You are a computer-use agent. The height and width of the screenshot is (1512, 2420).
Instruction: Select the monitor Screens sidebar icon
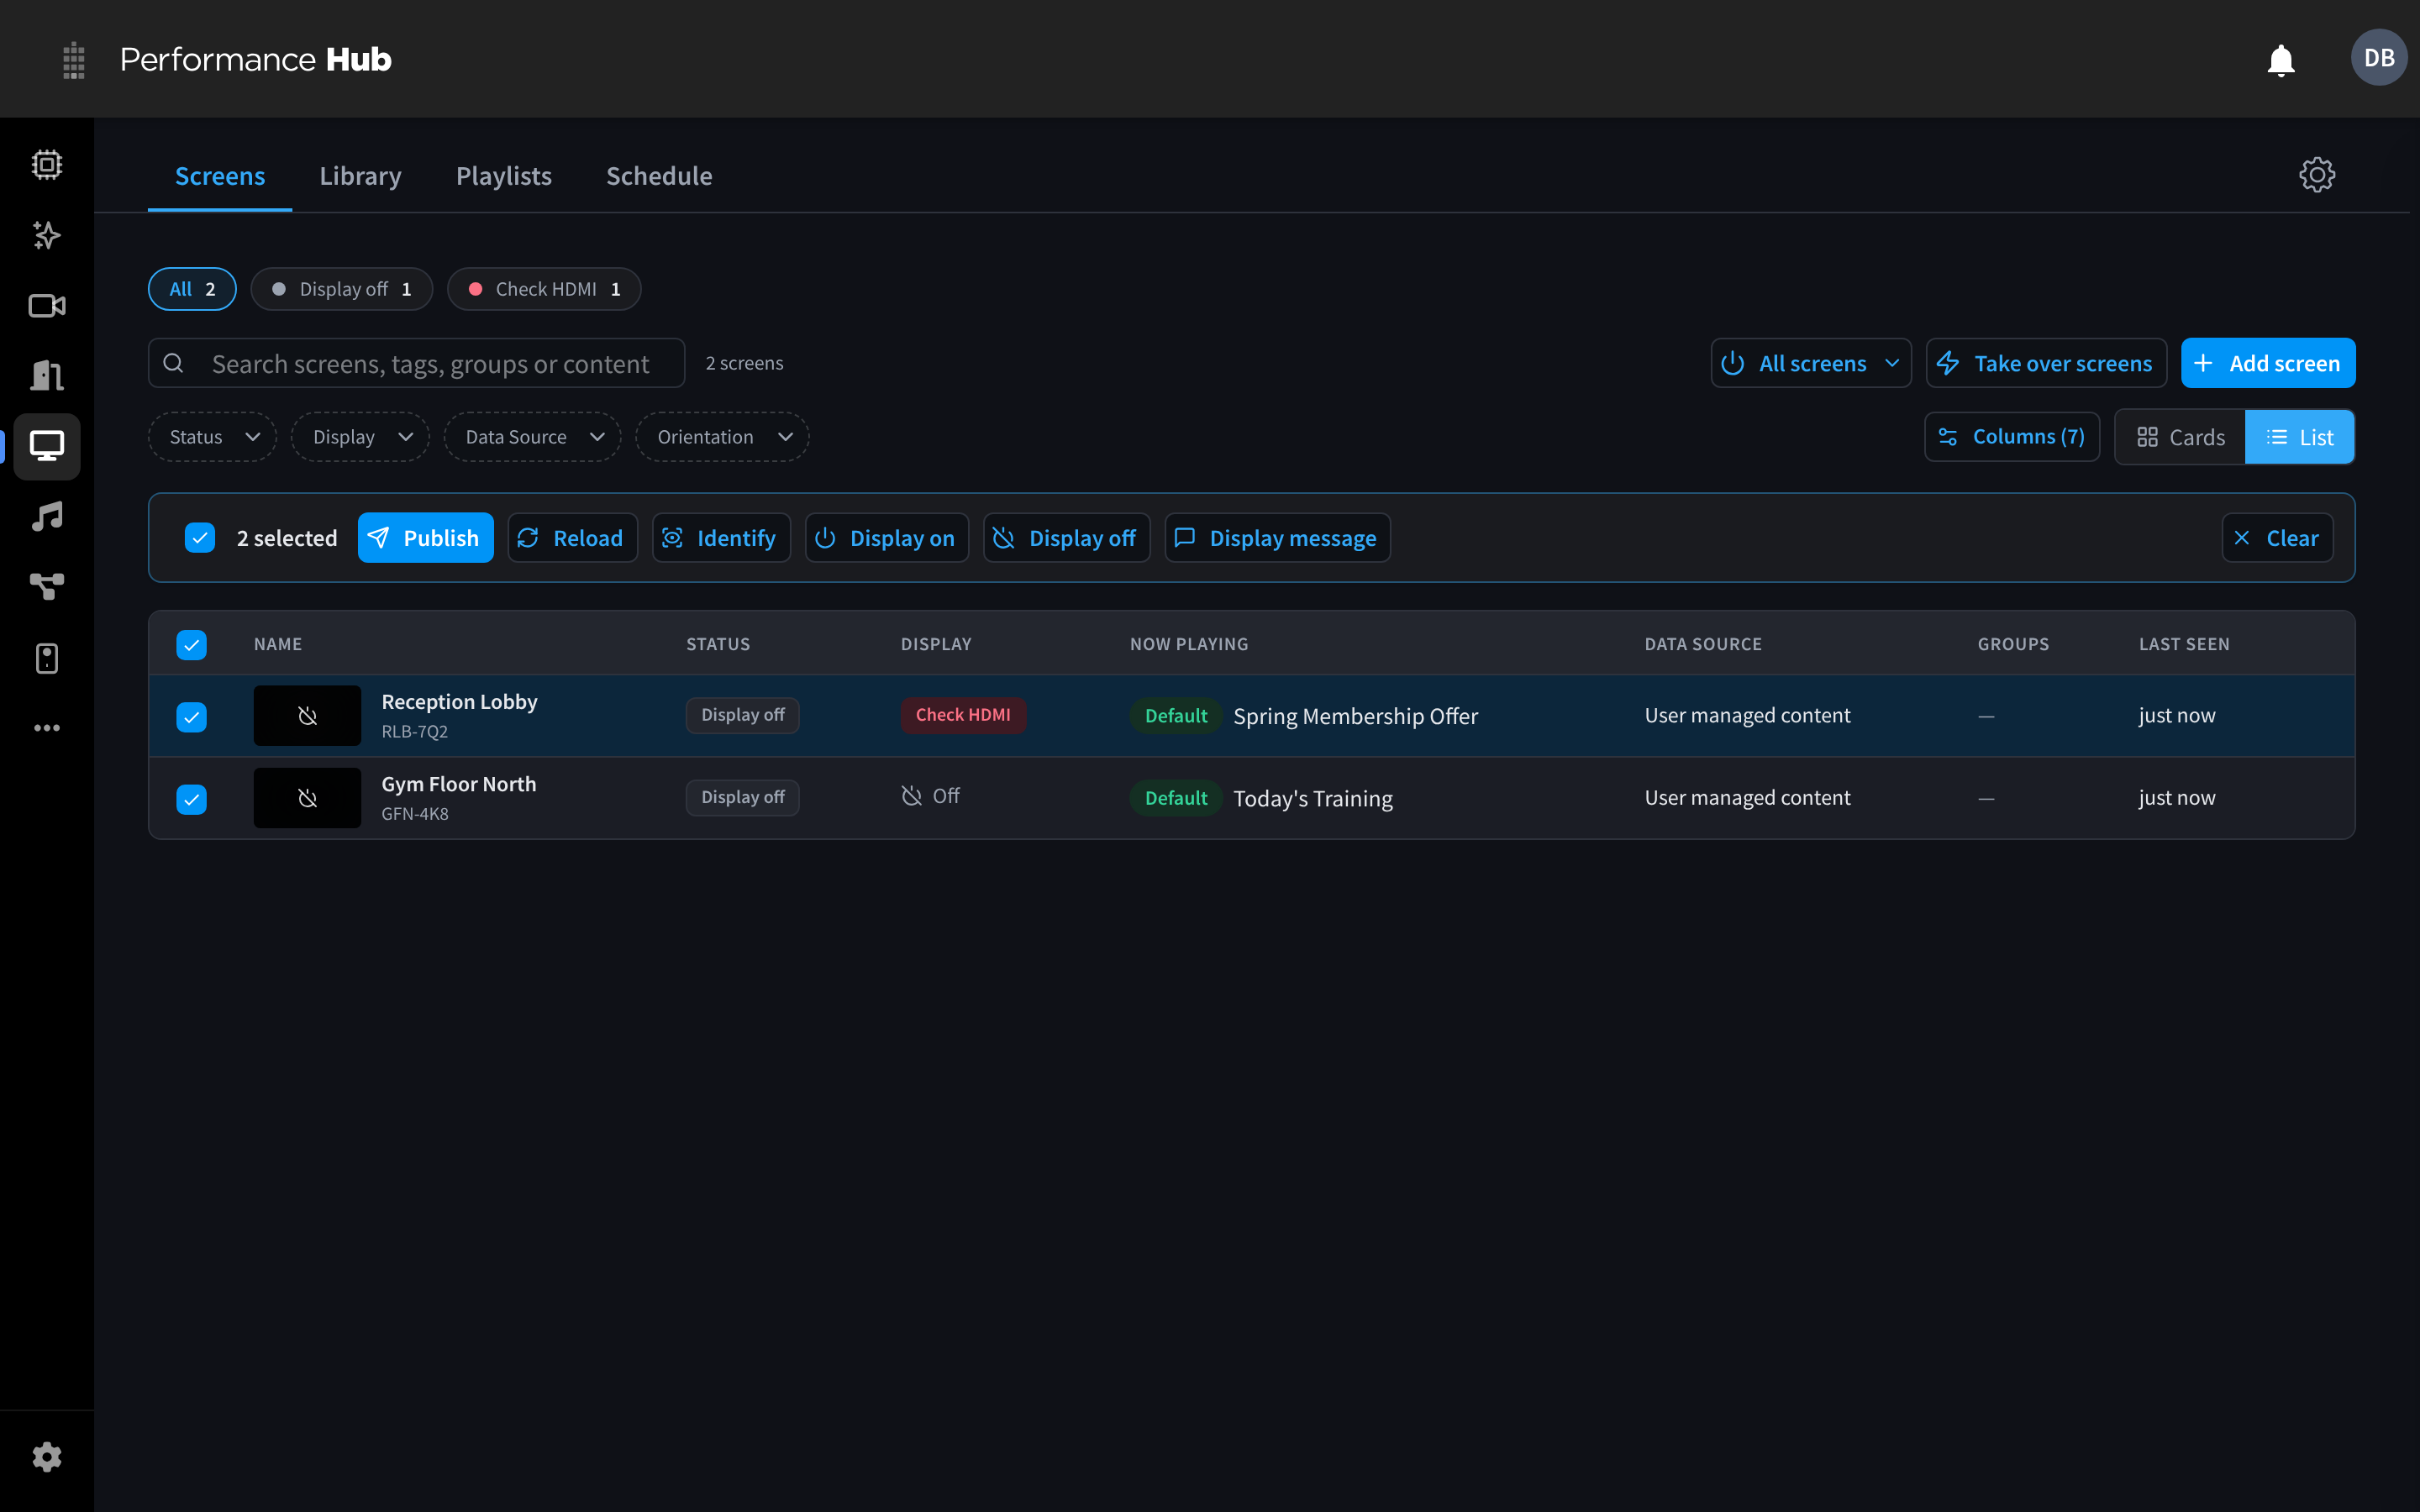coord(47,446)
